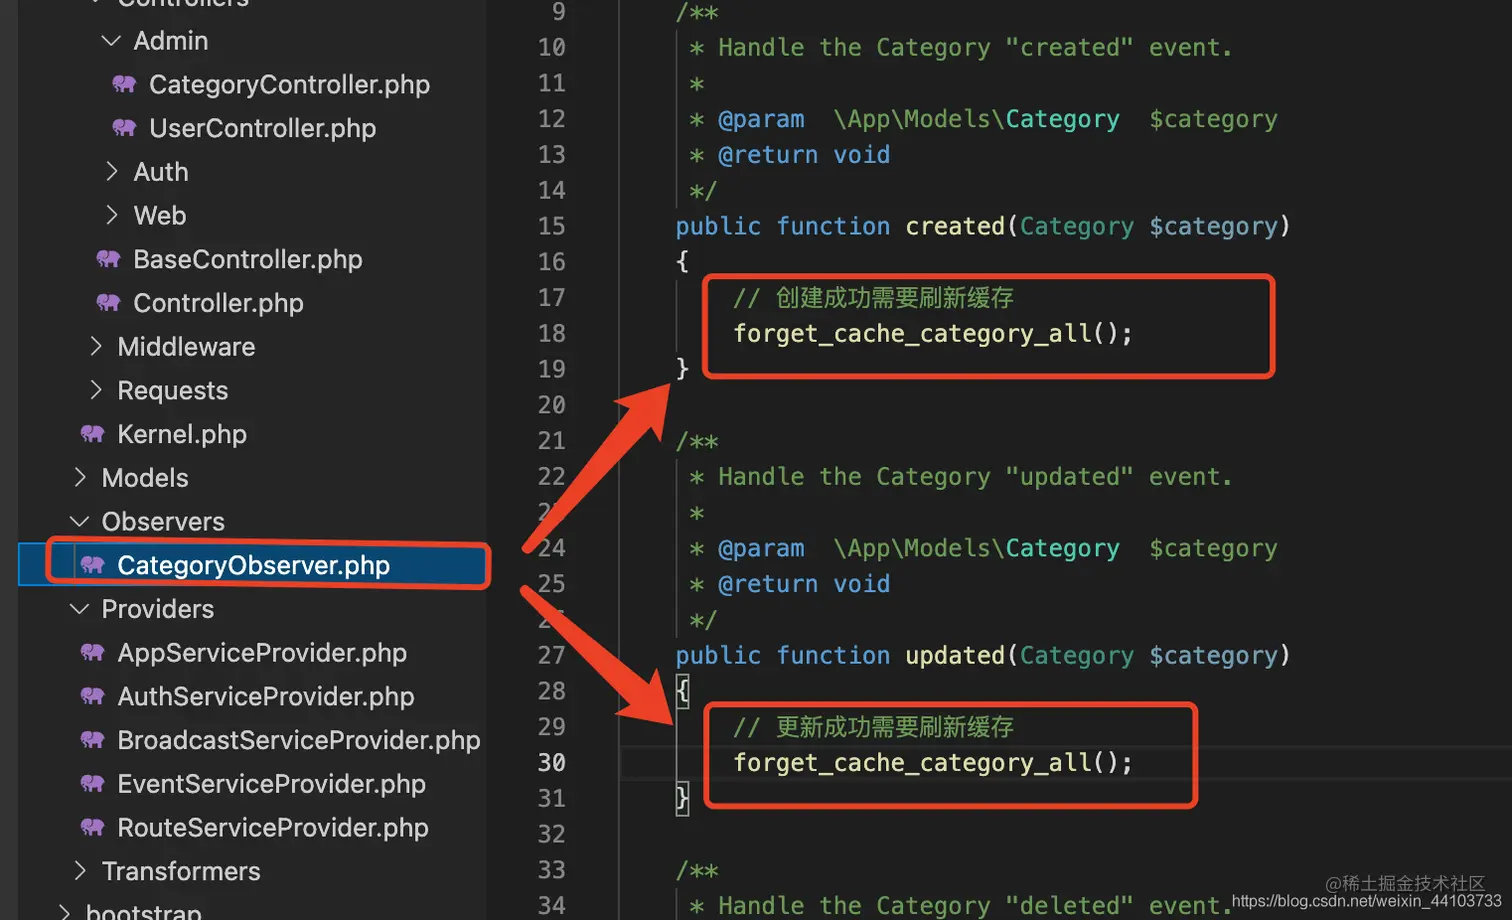Expand the Auth folder
Image resolution: width=1512 pixels, height=920 pixels.
click(x=111, y=172)
